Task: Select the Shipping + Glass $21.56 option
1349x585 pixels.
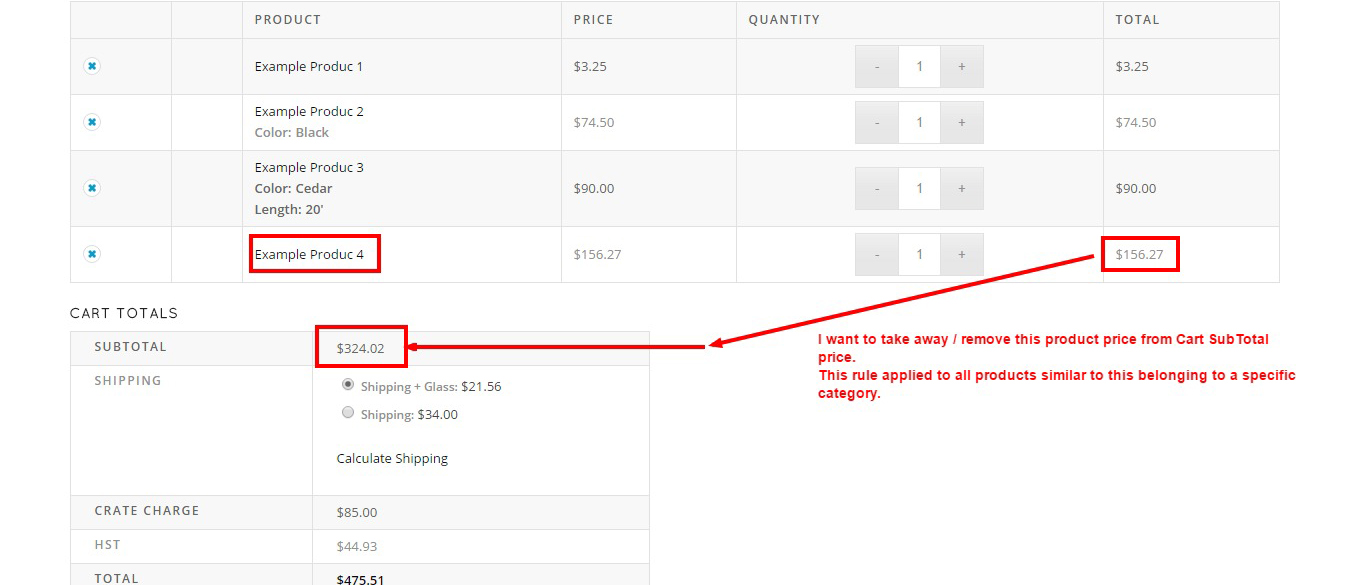Action: click(x=348, y=384)
